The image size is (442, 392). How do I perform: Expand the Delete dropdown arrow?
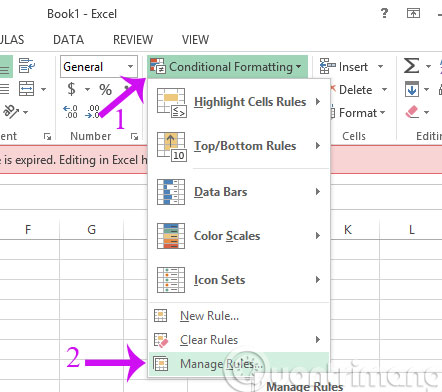point(384,90)
